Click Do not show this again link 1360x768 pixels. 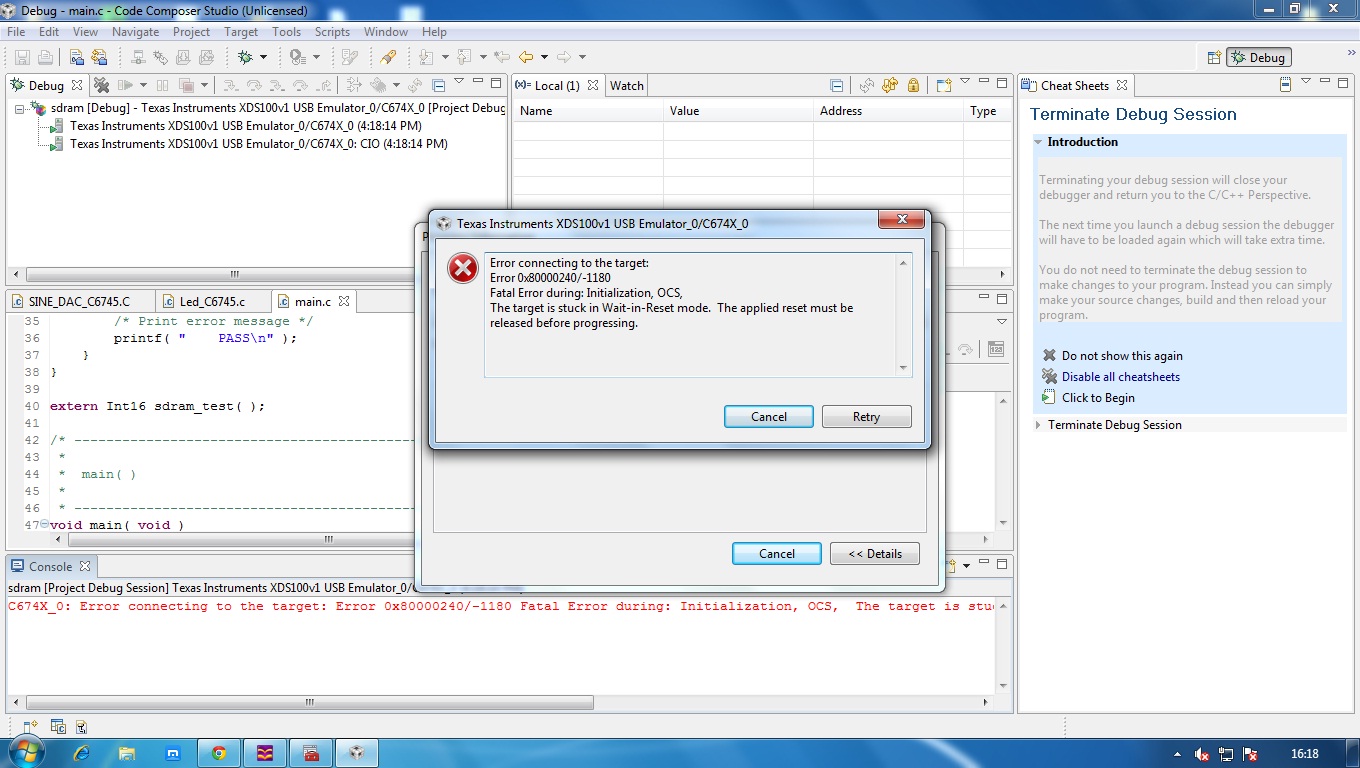(x=1122, y=356)
